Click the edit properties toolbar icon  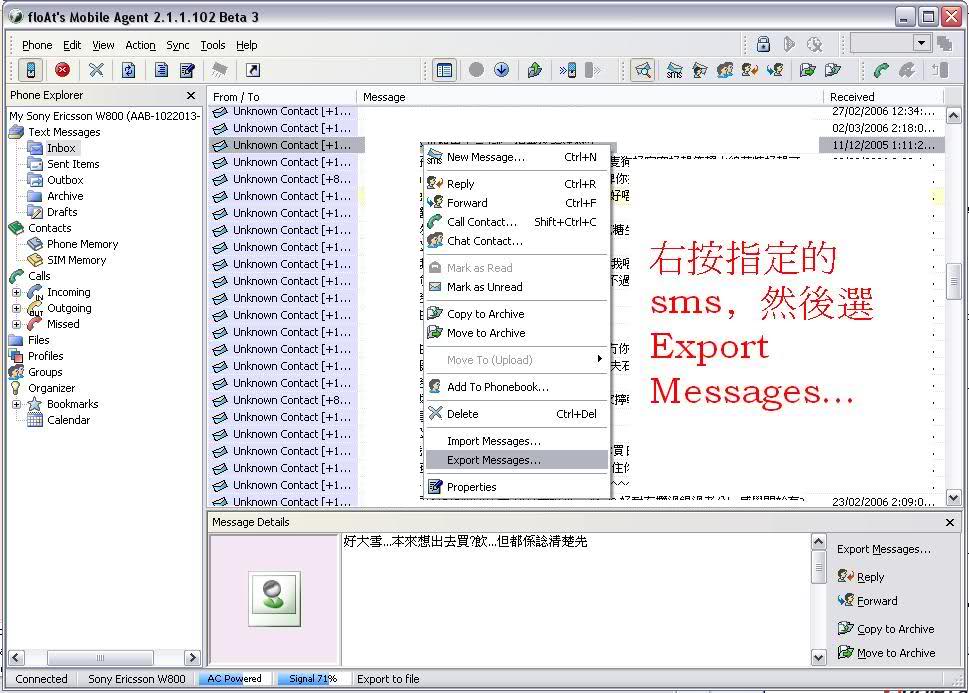tap(187, 70)
